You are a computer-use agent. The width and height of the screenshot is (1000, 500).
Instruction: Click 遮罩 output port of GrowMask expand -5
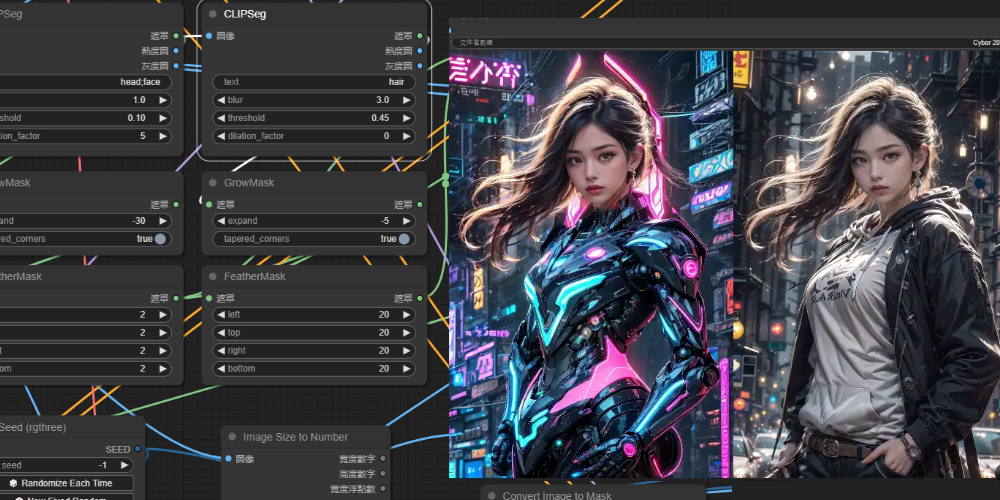[419, 205]
